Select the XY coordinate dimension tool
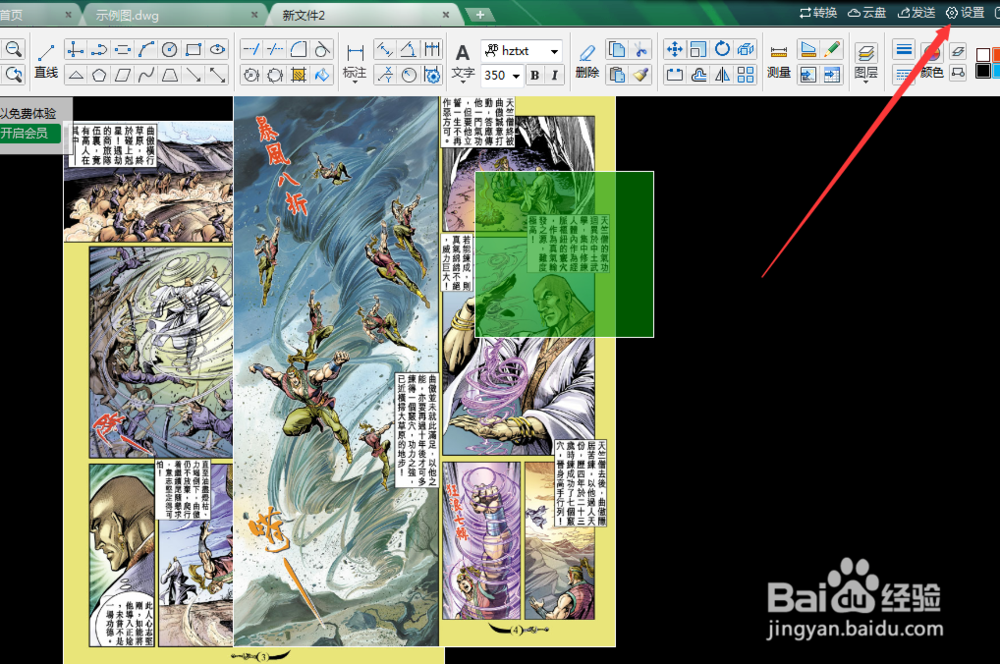Screen dimensions: 1000x664 click(385, 75)
